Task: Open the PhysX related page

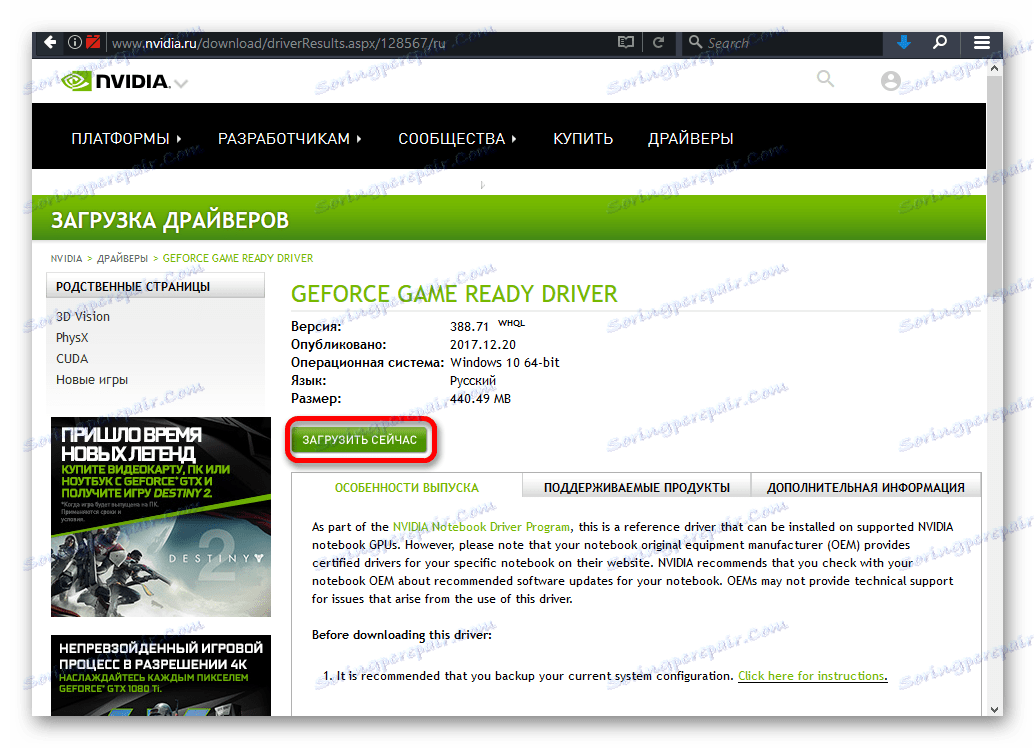Action: (x=72, y=337)
